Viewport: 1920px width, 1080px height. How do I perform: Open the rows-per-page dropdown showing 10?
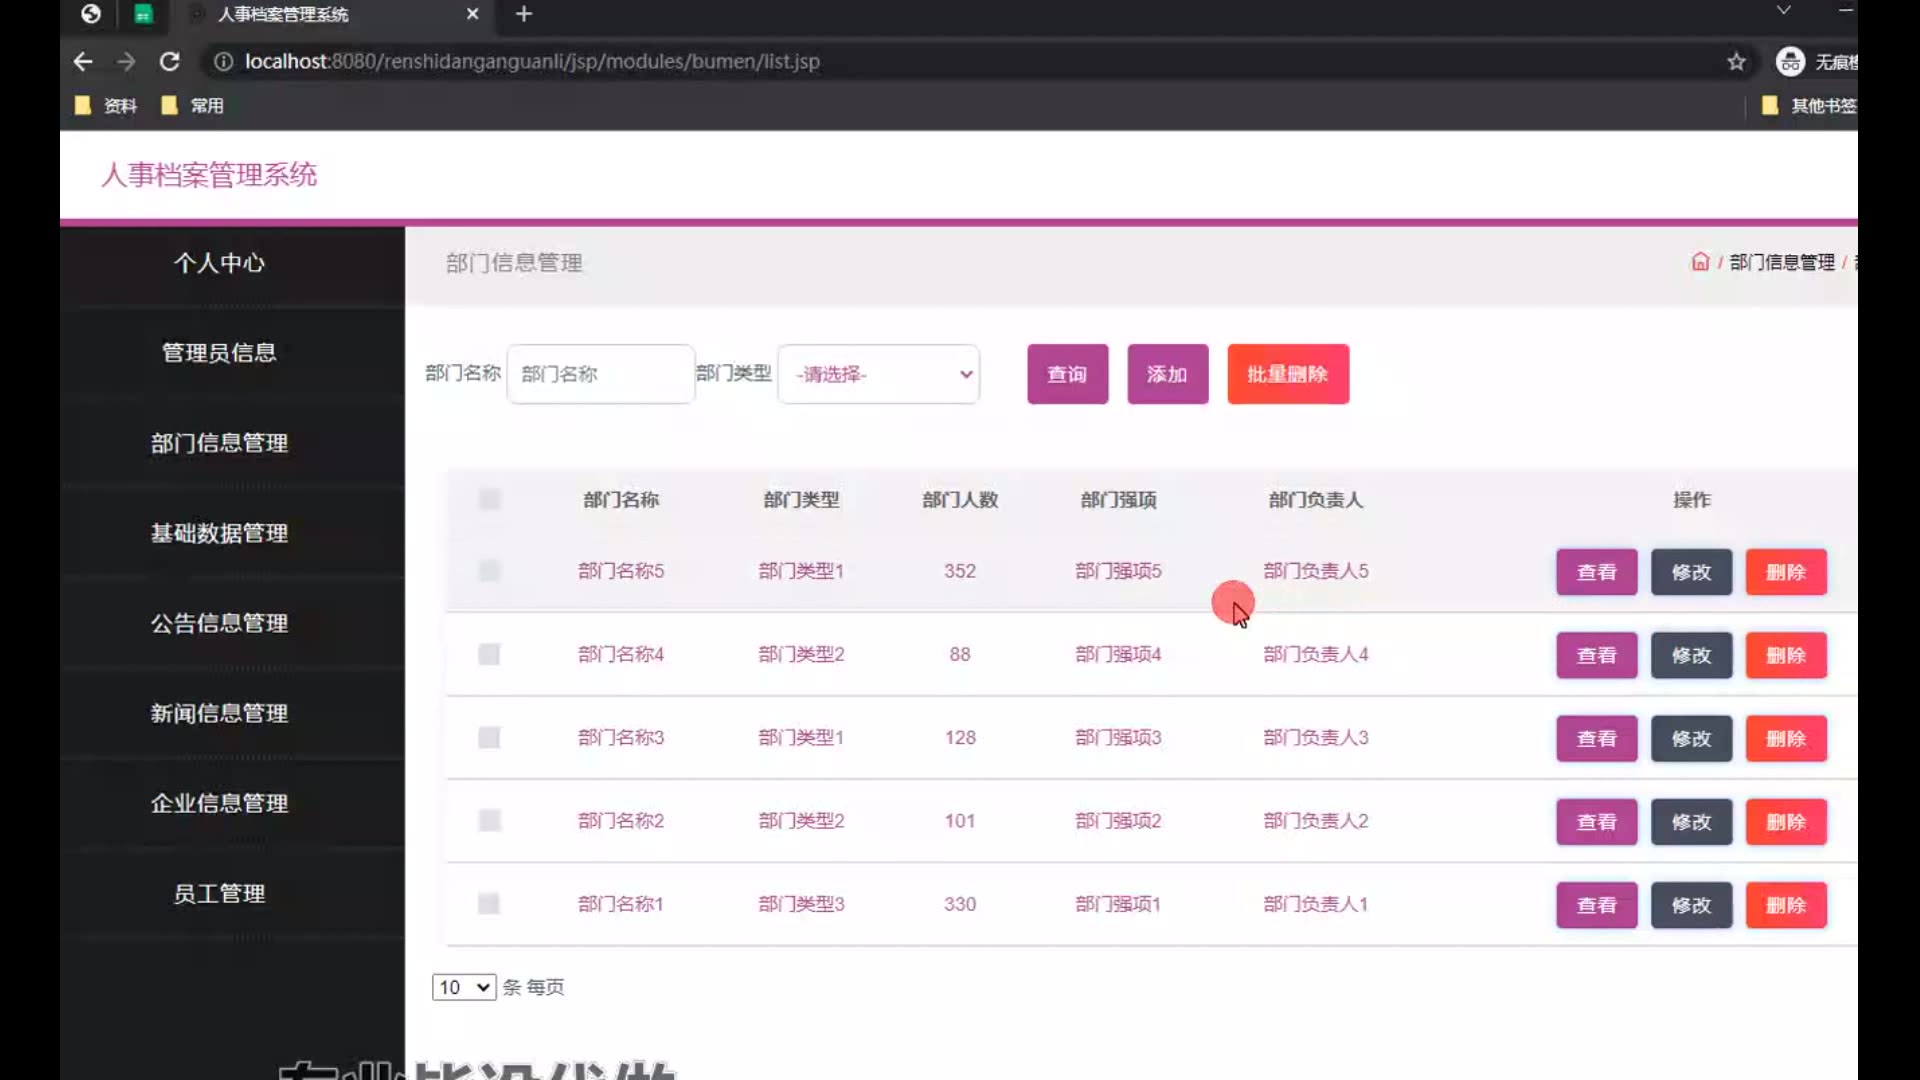464,987
